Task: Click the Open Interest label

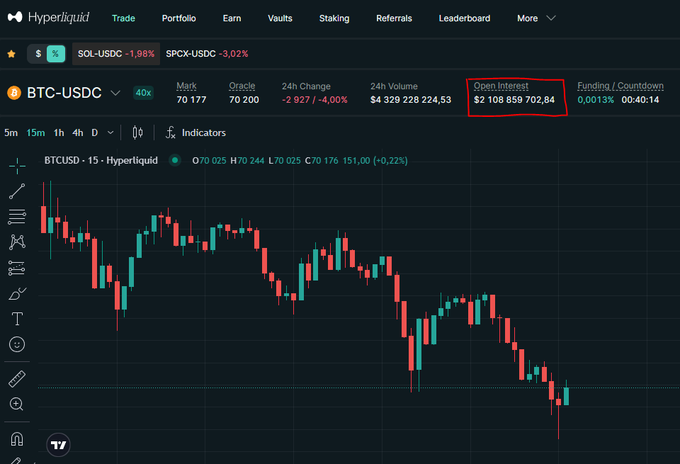Action: click(x=501, y=86)
